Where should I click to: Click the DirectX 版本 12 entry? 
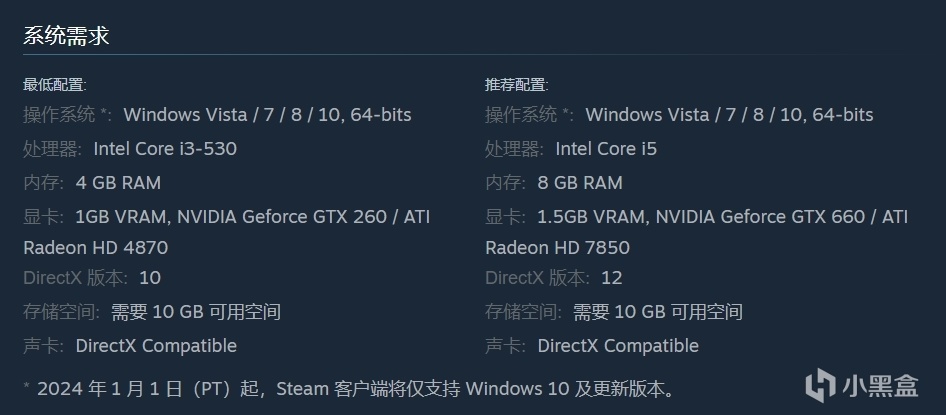[x=554, y=278]
